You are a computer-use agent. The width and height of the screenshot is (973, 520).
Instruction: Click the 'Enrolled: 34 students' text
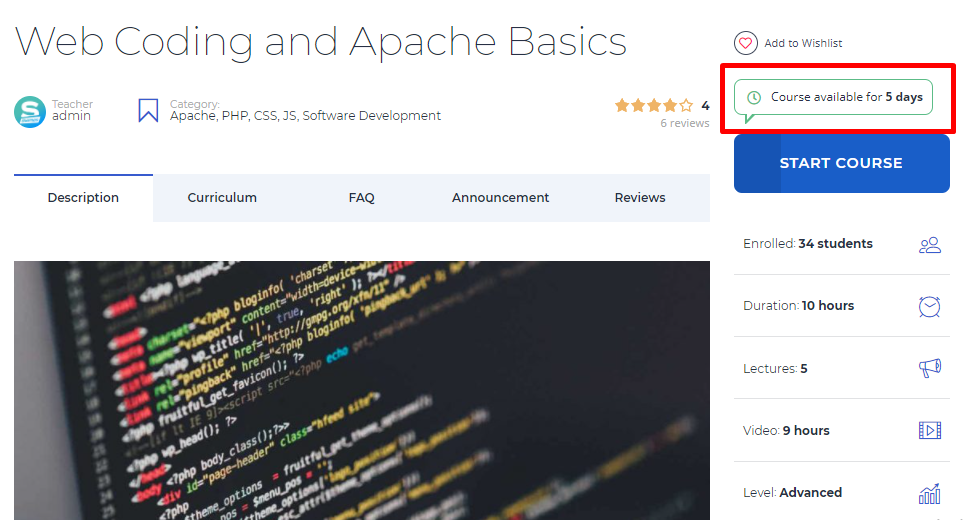tap(808, 243)
